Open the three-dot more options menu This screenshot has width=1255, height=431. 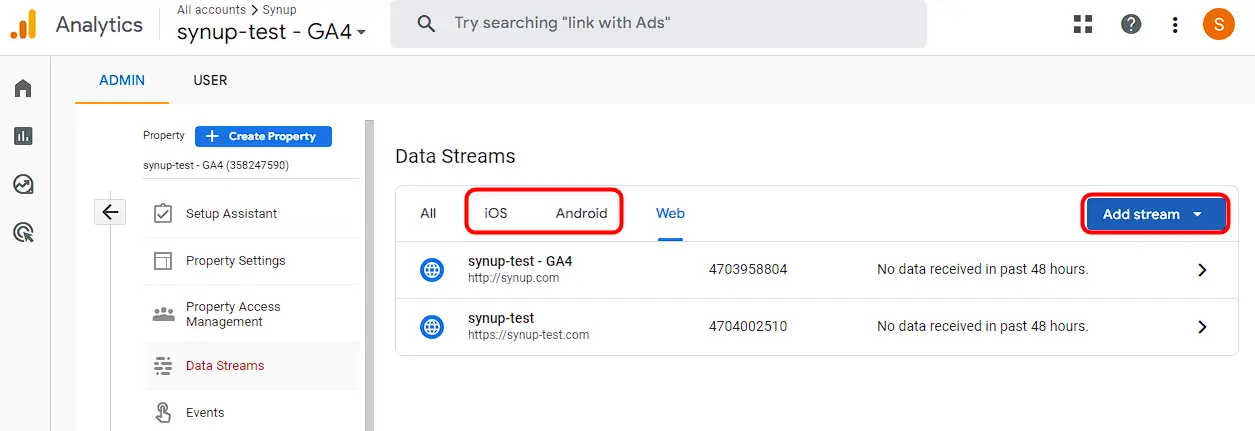(1175, 24)
